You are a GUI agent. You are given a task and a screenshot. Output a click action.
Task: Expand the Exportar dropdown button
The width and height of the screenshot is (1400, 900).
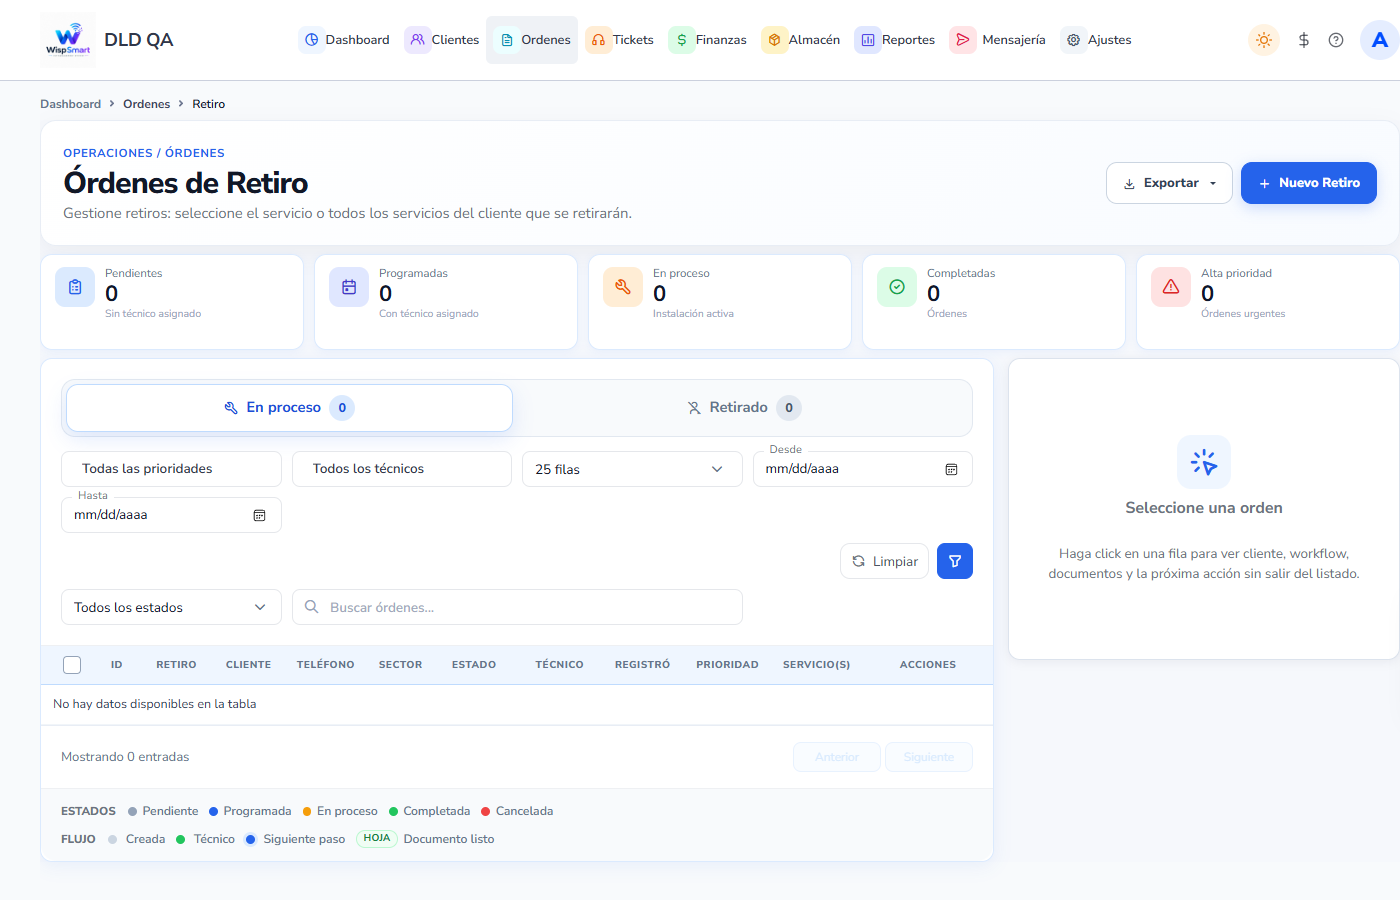point(1169,183)
